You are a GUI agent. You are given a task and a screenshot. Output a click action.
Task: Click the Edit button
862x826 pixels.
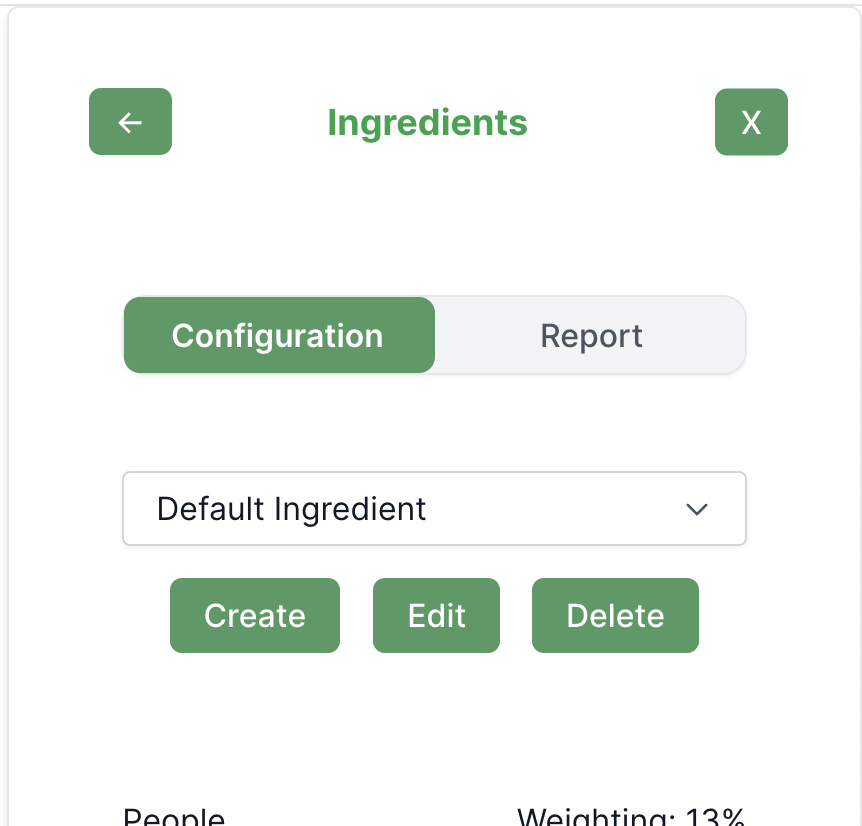click(x=436, y=616)
